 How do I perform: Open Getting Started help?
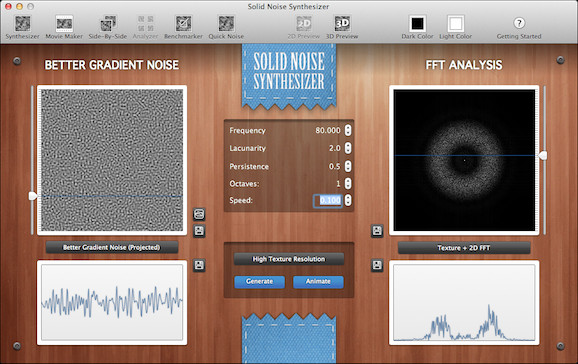coord(519,27)
